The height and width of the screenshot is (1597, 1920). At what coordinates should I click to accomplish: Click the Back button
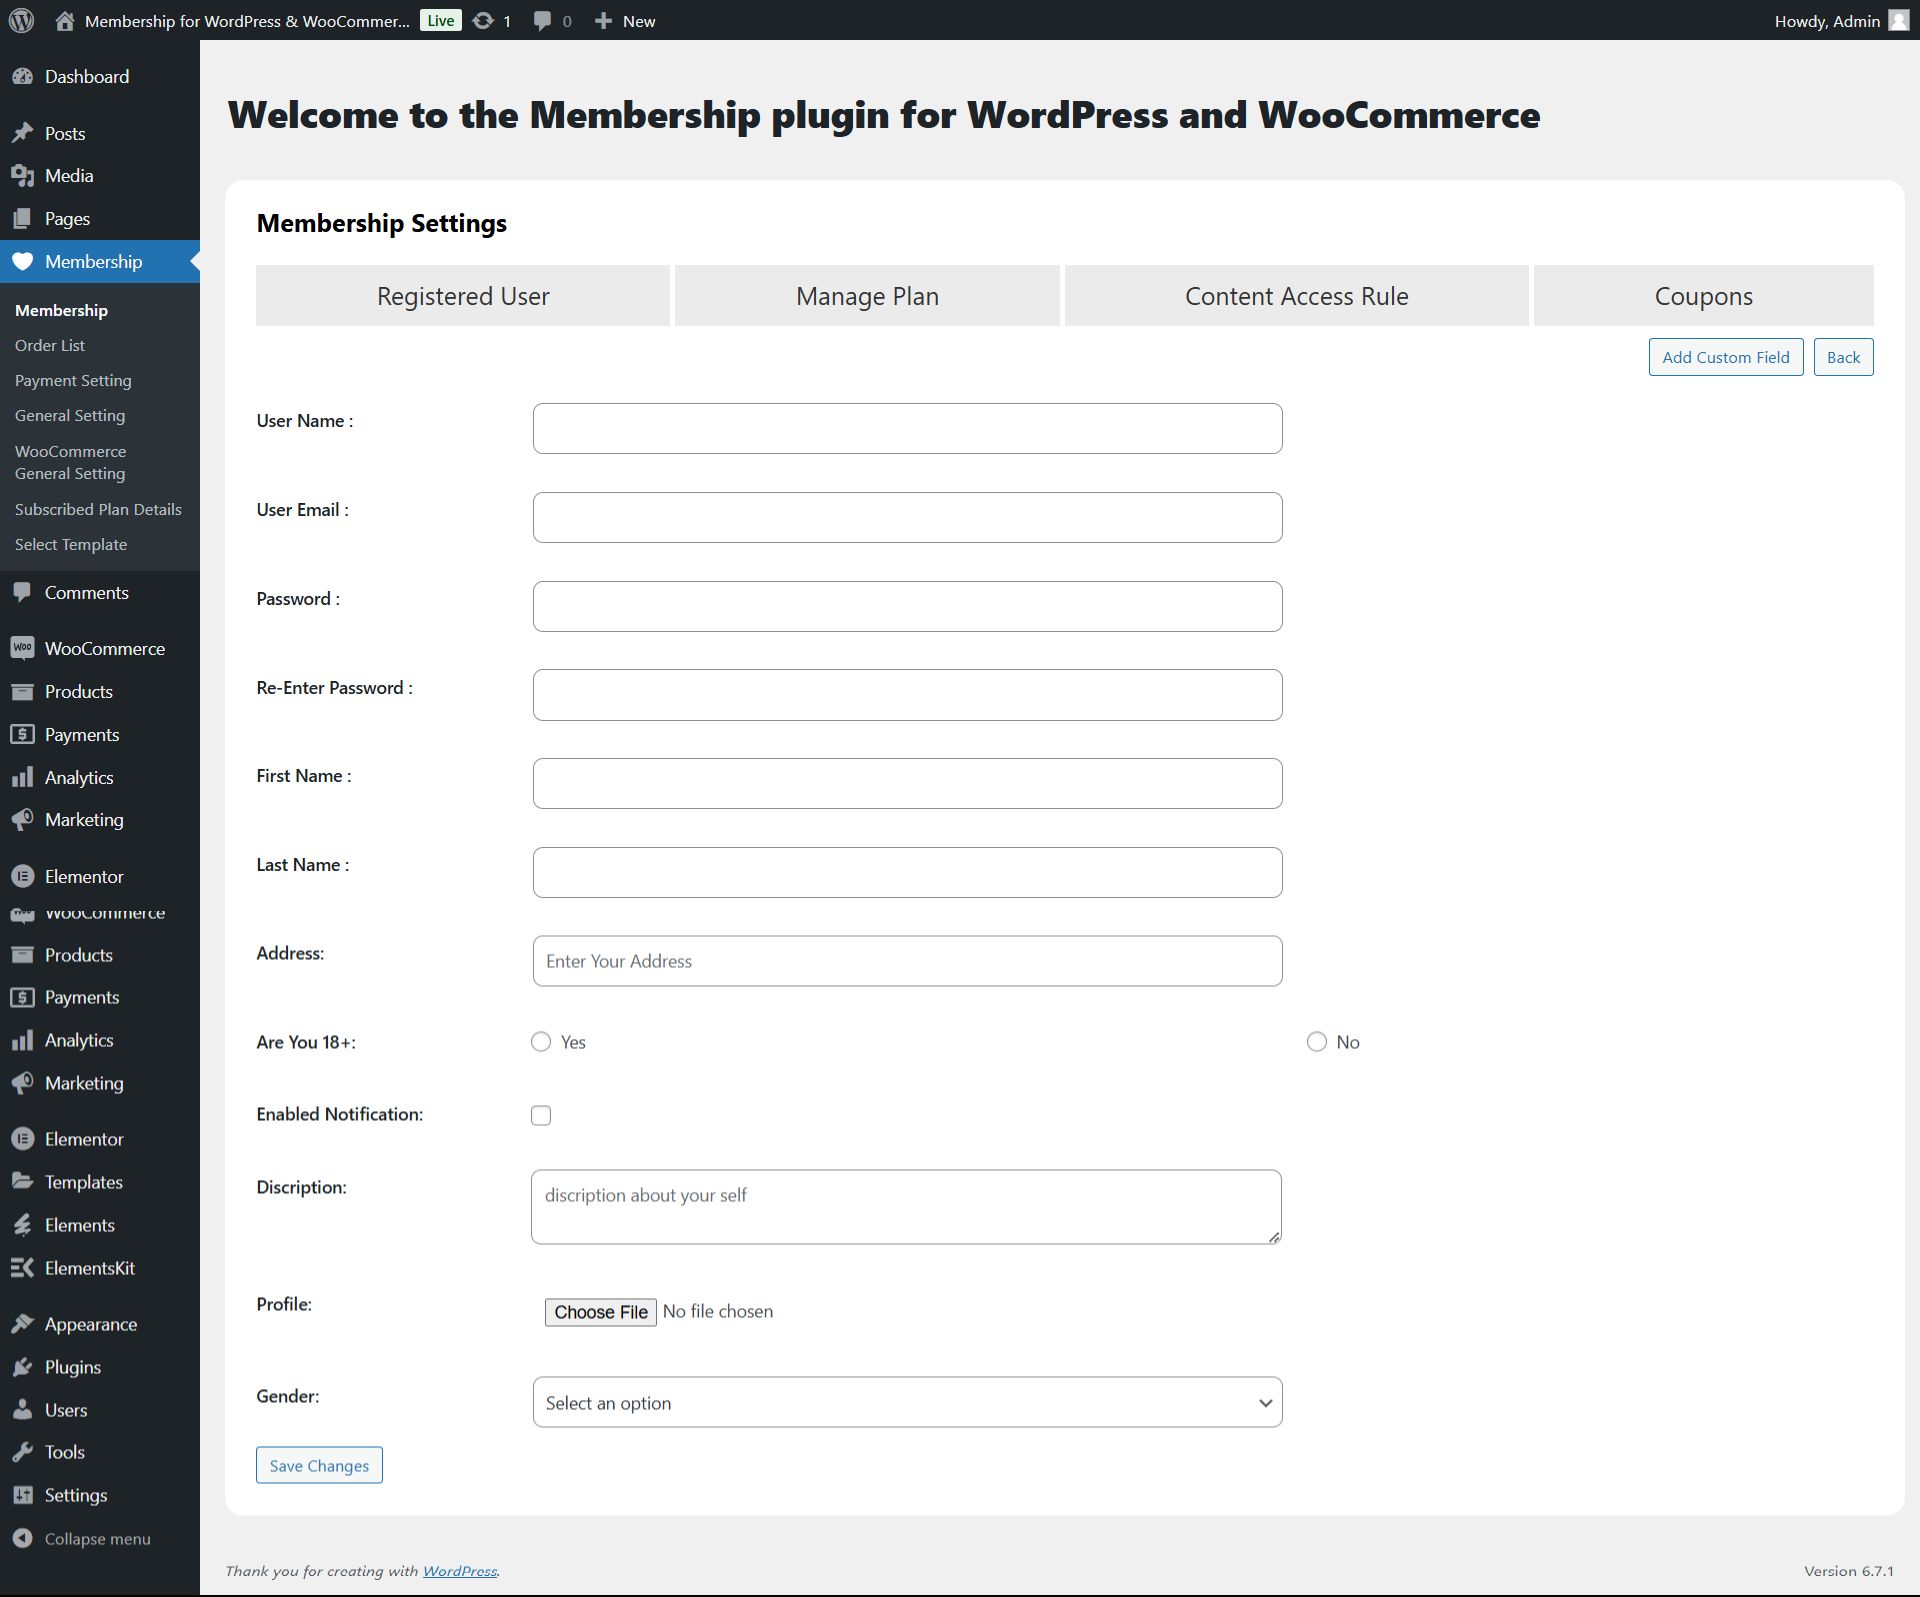click(1843, 357)
